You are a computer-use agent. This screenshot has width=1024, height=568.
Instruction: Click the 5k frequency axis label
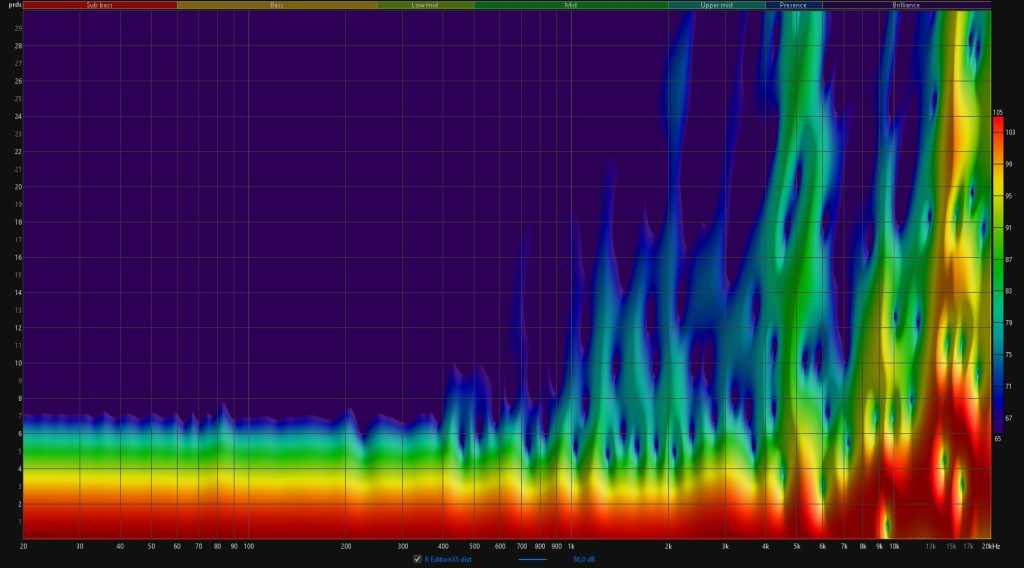[797, 546]
